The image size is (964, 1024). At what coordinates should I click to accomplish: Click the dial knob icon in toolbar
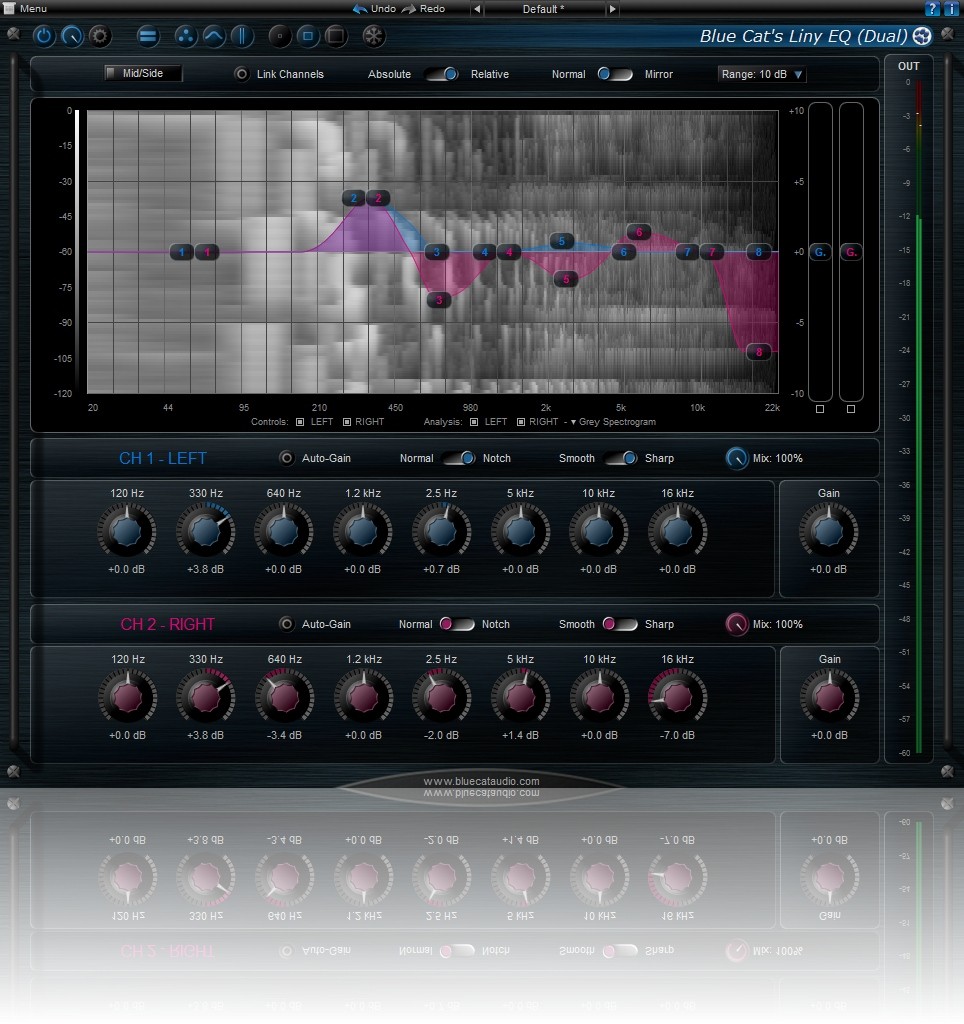tap(72, 36)
